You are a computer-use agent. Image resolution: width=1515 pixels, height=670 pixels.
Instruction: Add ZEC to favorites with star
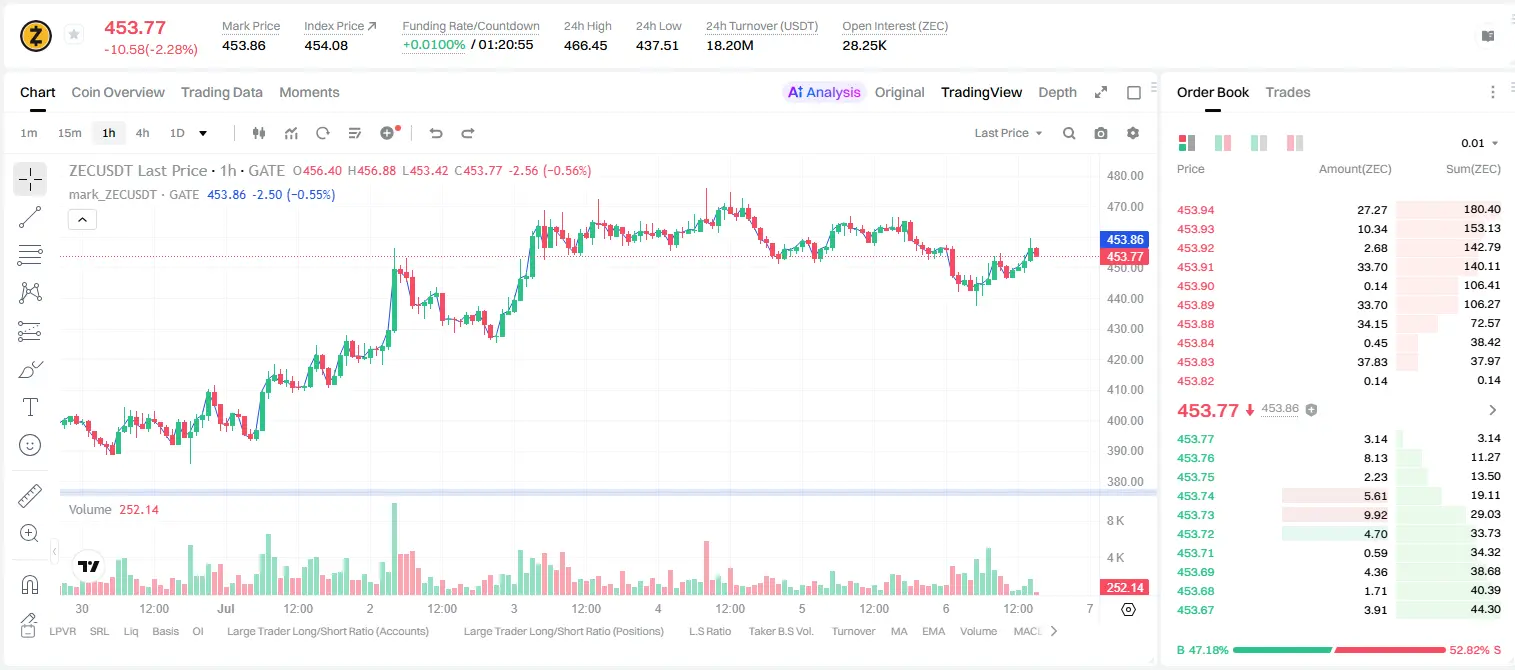(74, 35)
